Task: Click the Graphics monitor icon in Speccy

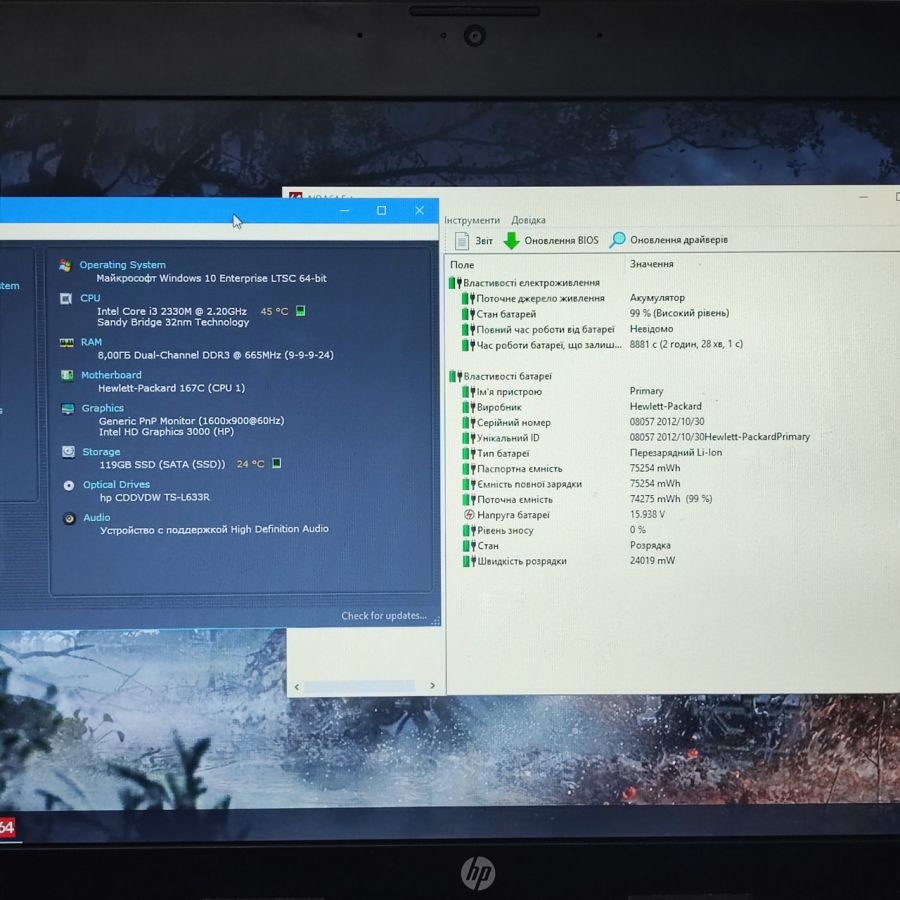Action: coord(68,409)
